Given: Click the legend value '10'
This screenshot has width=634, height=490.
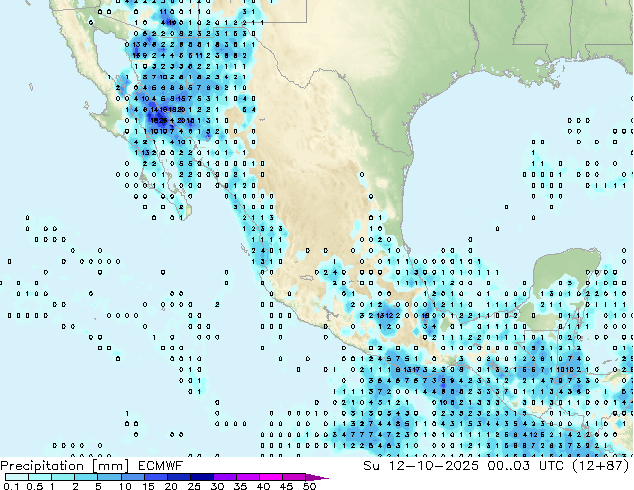Looking at the screenshot, I should [x=125, y=486].
